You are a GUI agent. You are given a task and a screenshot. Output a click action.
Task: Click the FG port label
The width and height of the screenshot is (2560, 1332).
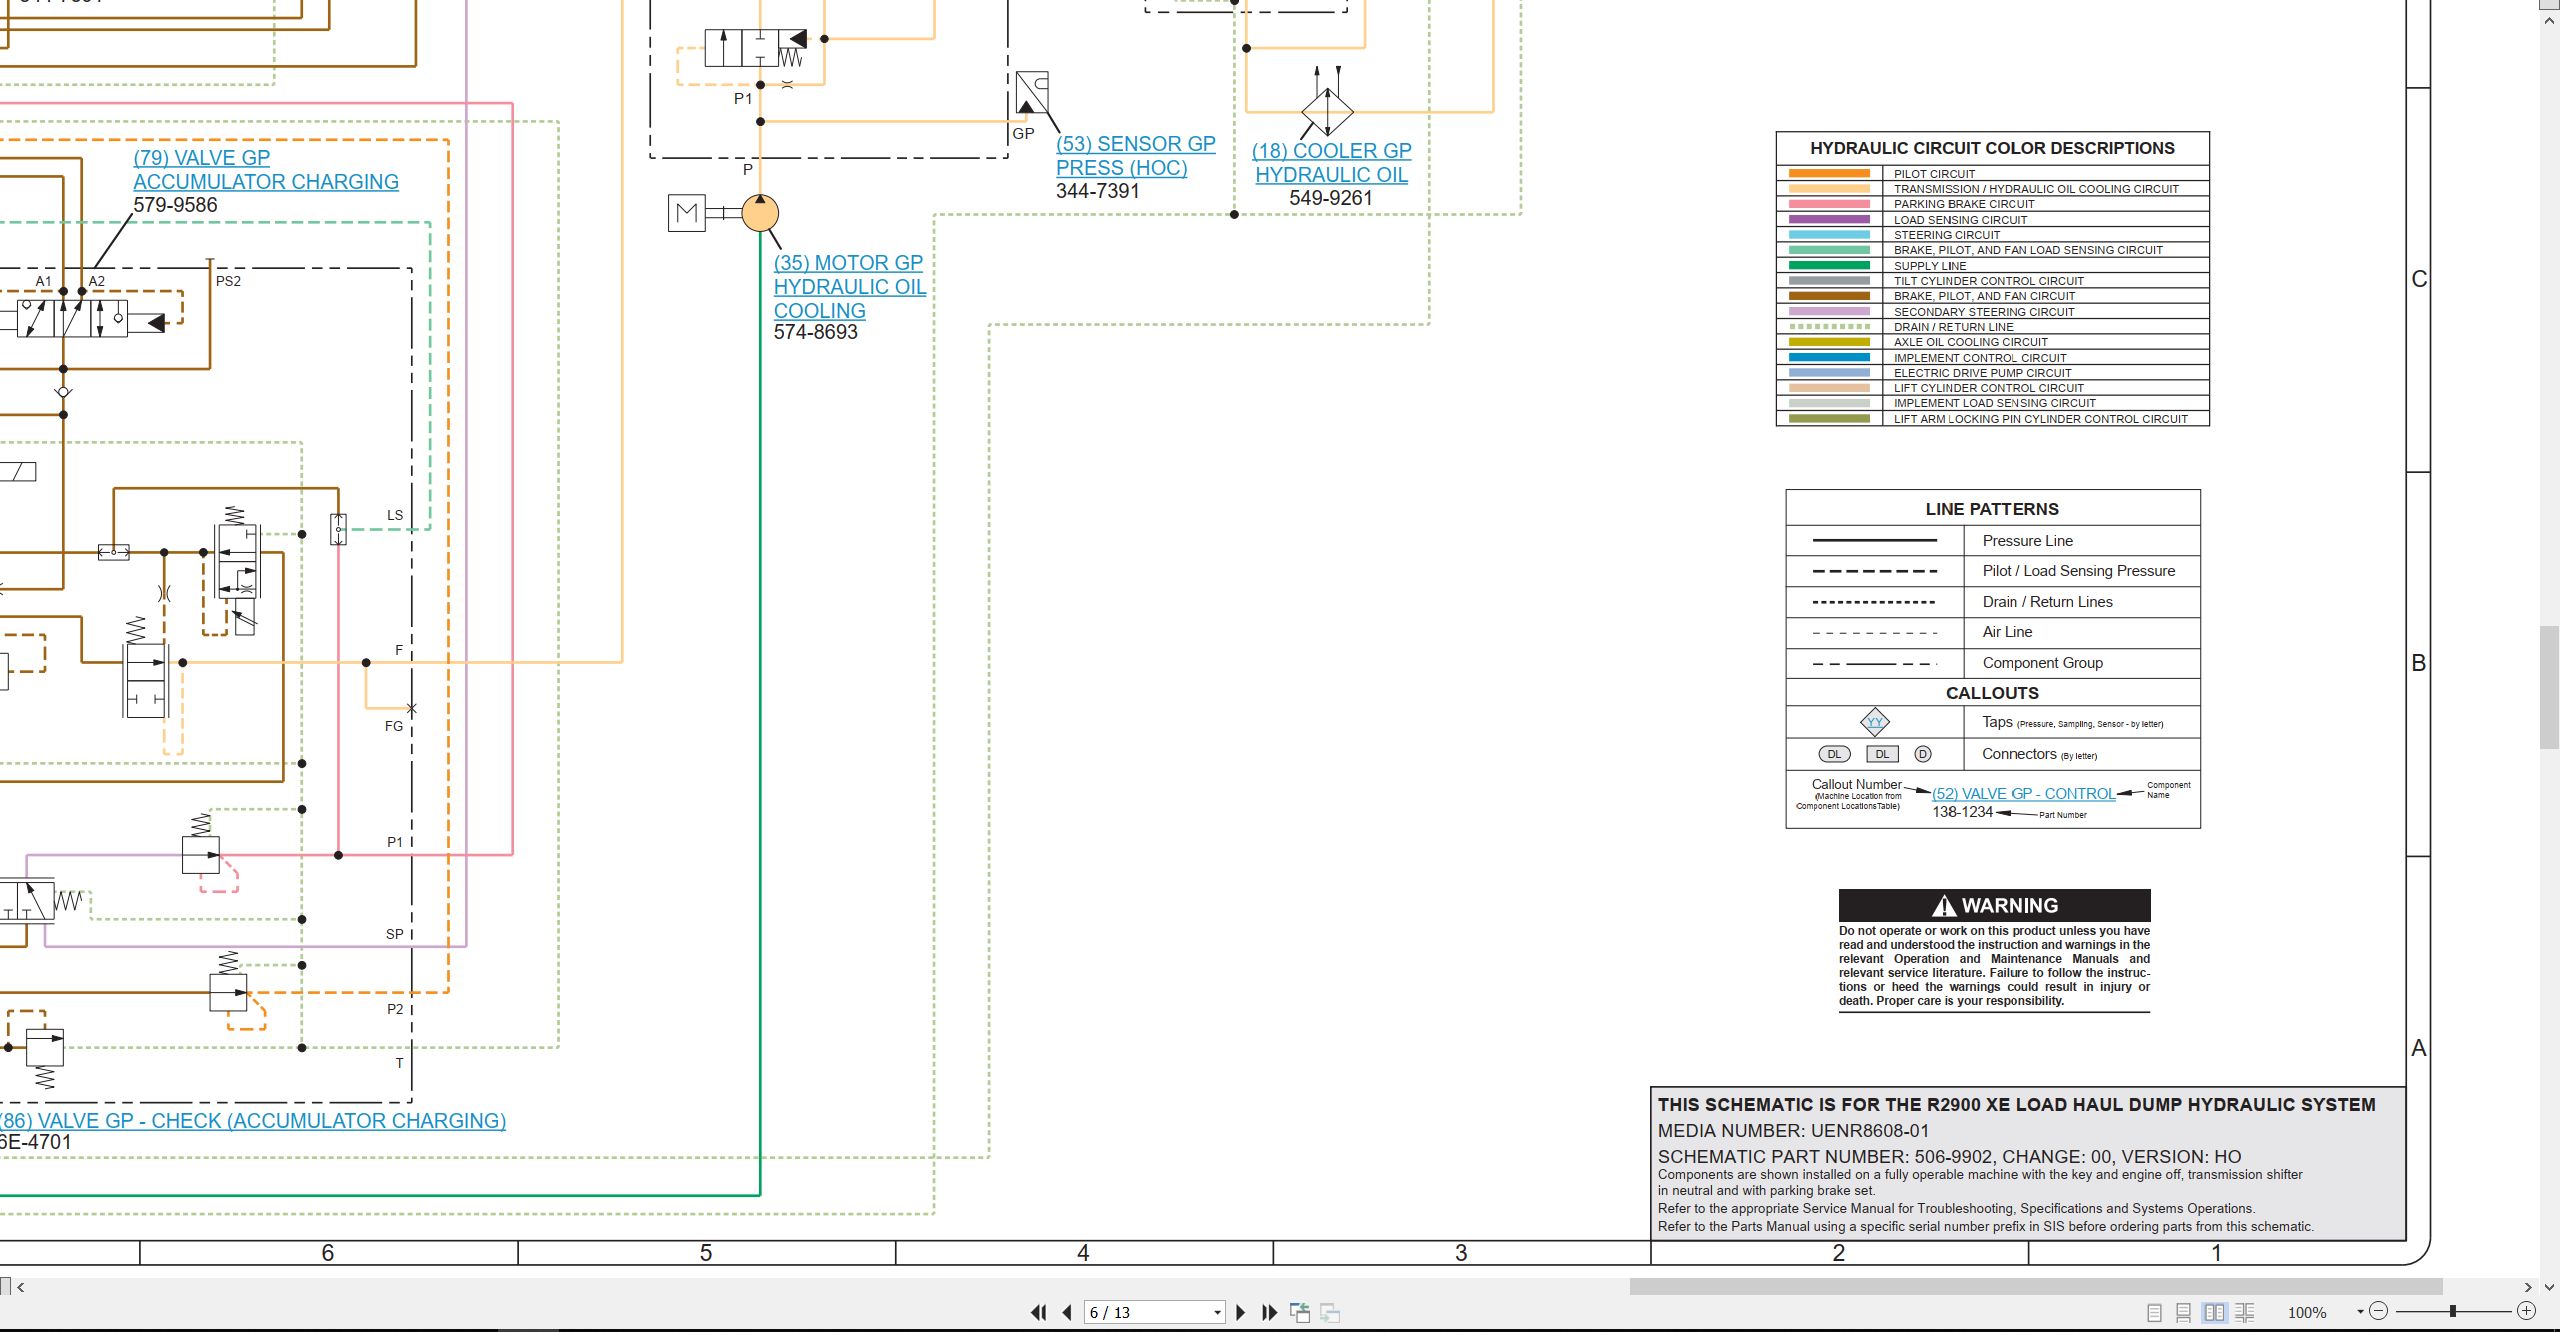point(394,726)
